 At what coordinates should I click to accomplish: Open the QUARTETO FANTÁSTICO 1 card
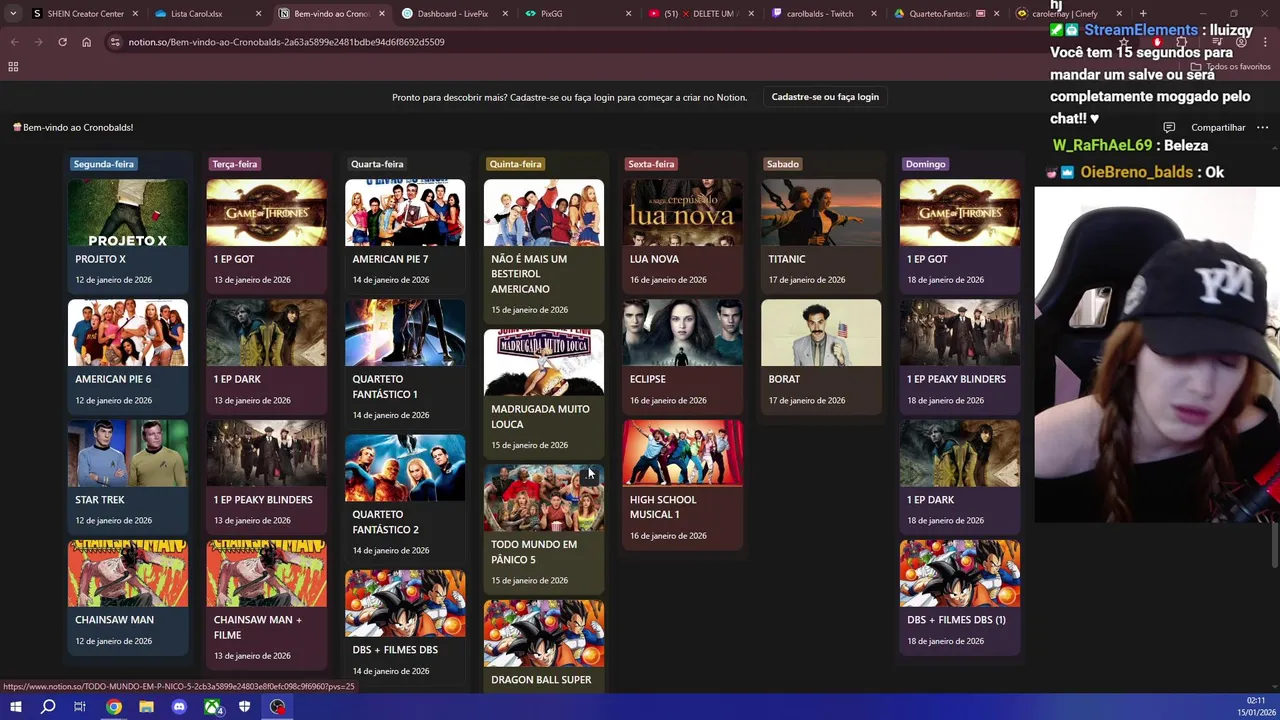coord(405,363)
